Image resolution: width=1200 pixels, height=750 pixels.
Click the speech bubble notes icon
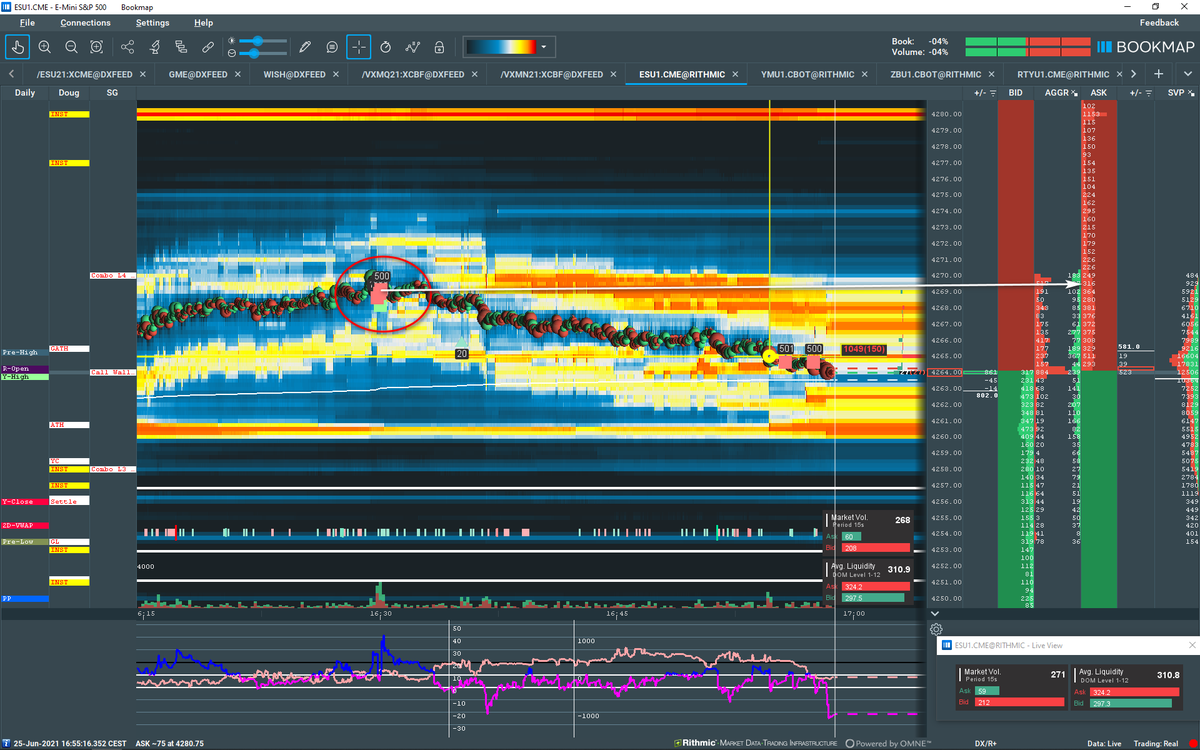pos(332,46)
